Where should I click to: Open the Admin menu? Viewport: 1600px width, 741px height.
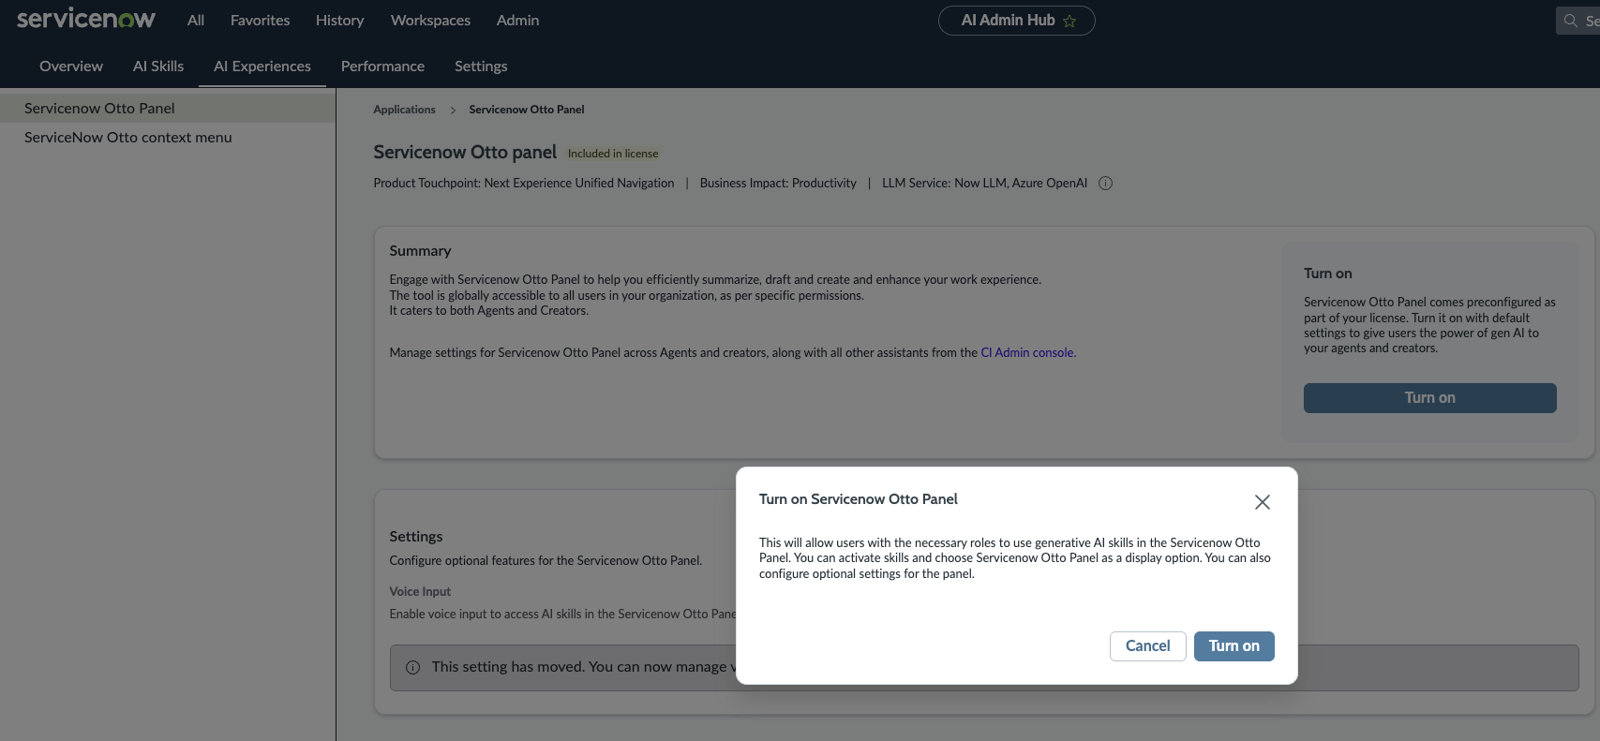click(518, 20)
